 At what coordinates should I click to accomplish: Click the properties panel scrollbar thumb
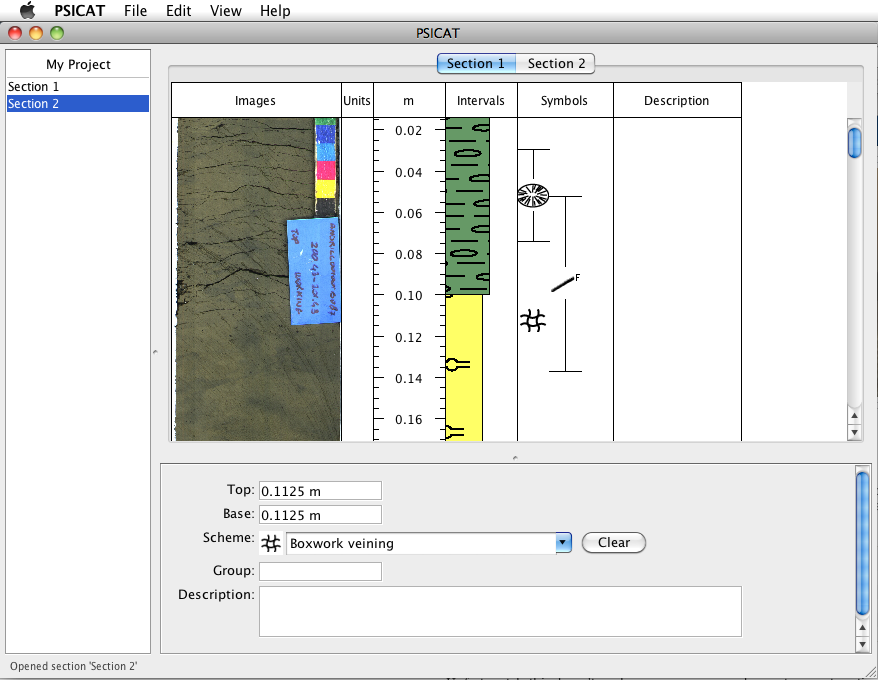coord(863,544)
